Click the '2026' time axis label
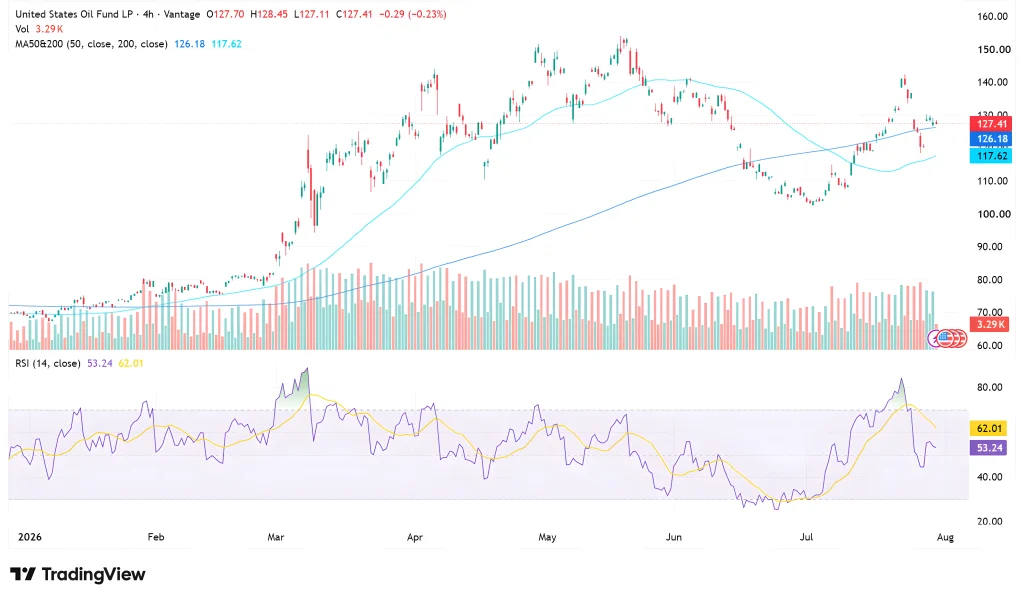Image resolution: width=1024 pixels, height=600 pixels. click(29, 537)
